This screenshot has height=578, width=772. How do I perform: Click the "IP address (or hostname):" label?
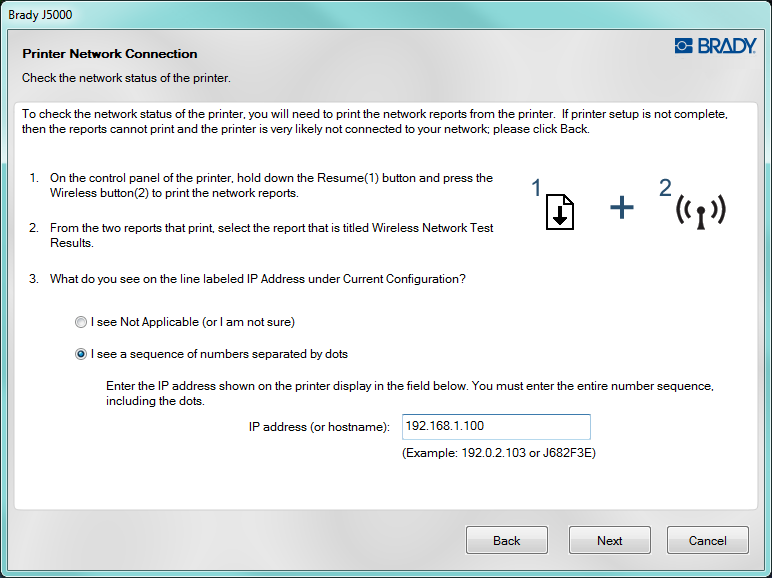(x=319, y=427)
